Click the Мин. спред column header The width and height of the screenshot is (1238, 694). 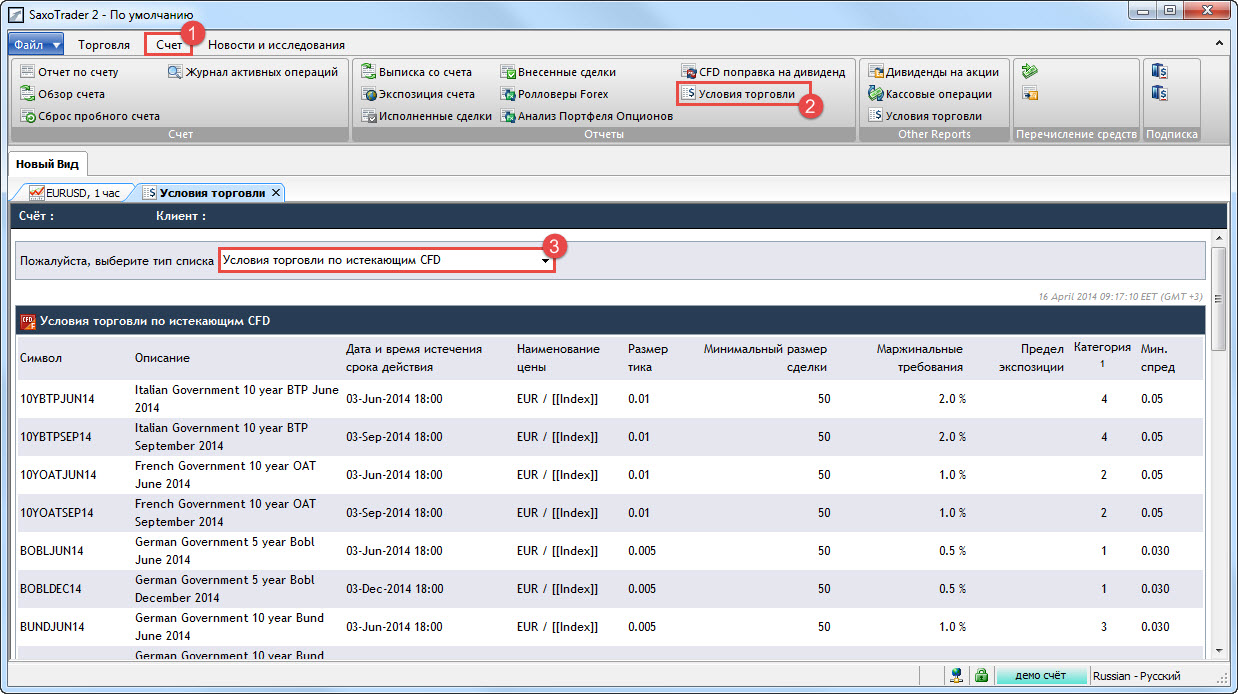pyautogui.click(x=1158, y=358)
